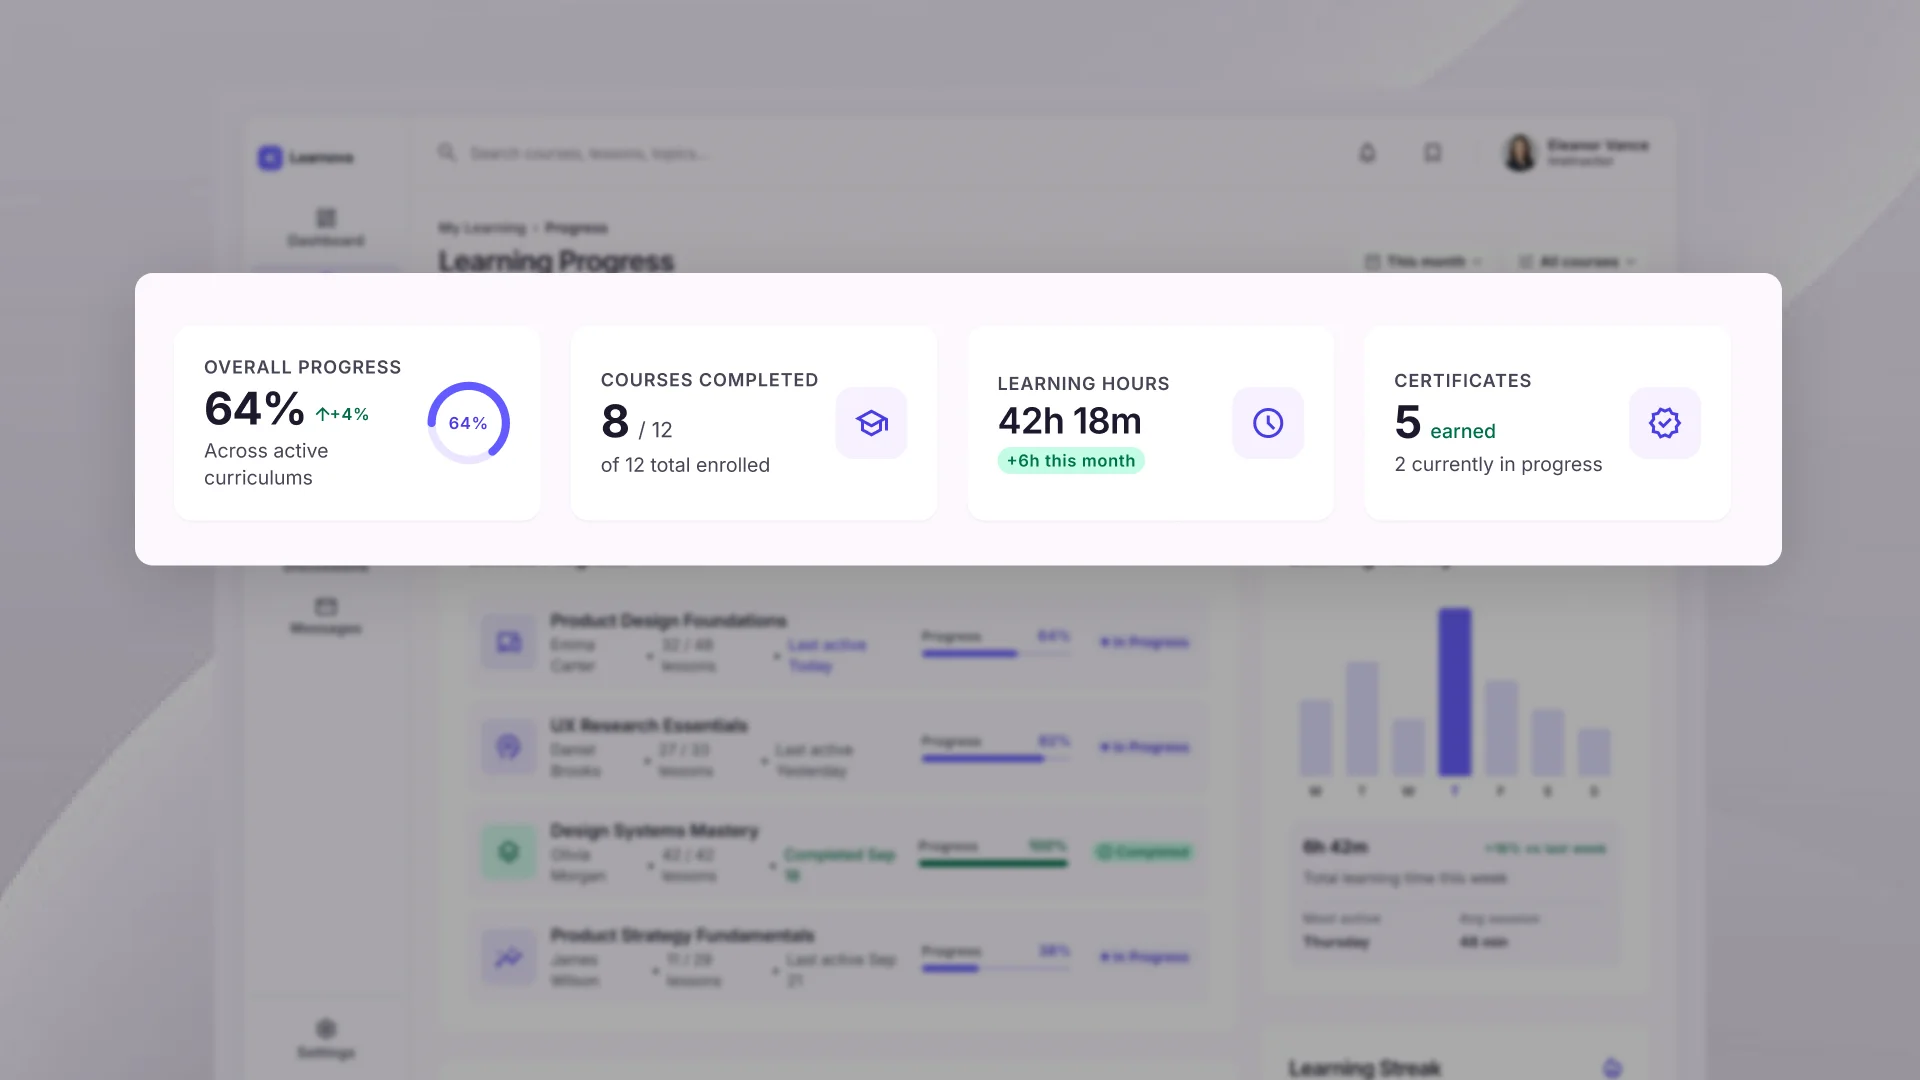1920x1080 pixels.
Task: Open Messages in the sidebar
Action: coord(326,615)
